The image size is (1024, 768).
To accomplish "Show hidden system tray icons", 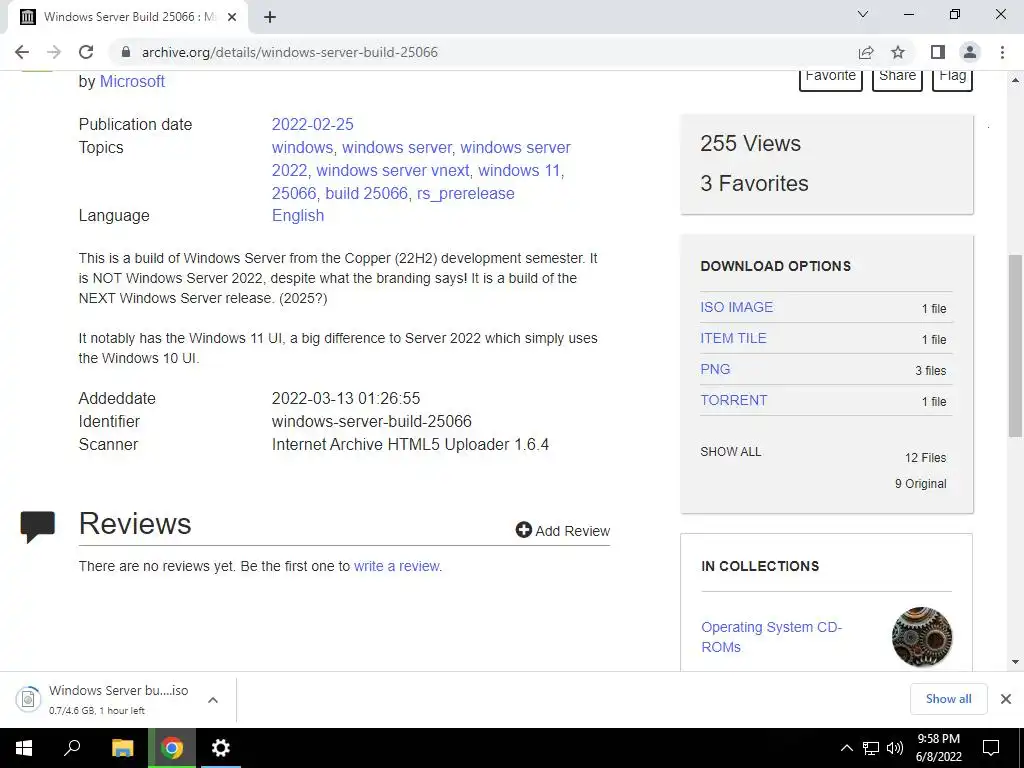I will pyautogui.click(x=846, y=748).
